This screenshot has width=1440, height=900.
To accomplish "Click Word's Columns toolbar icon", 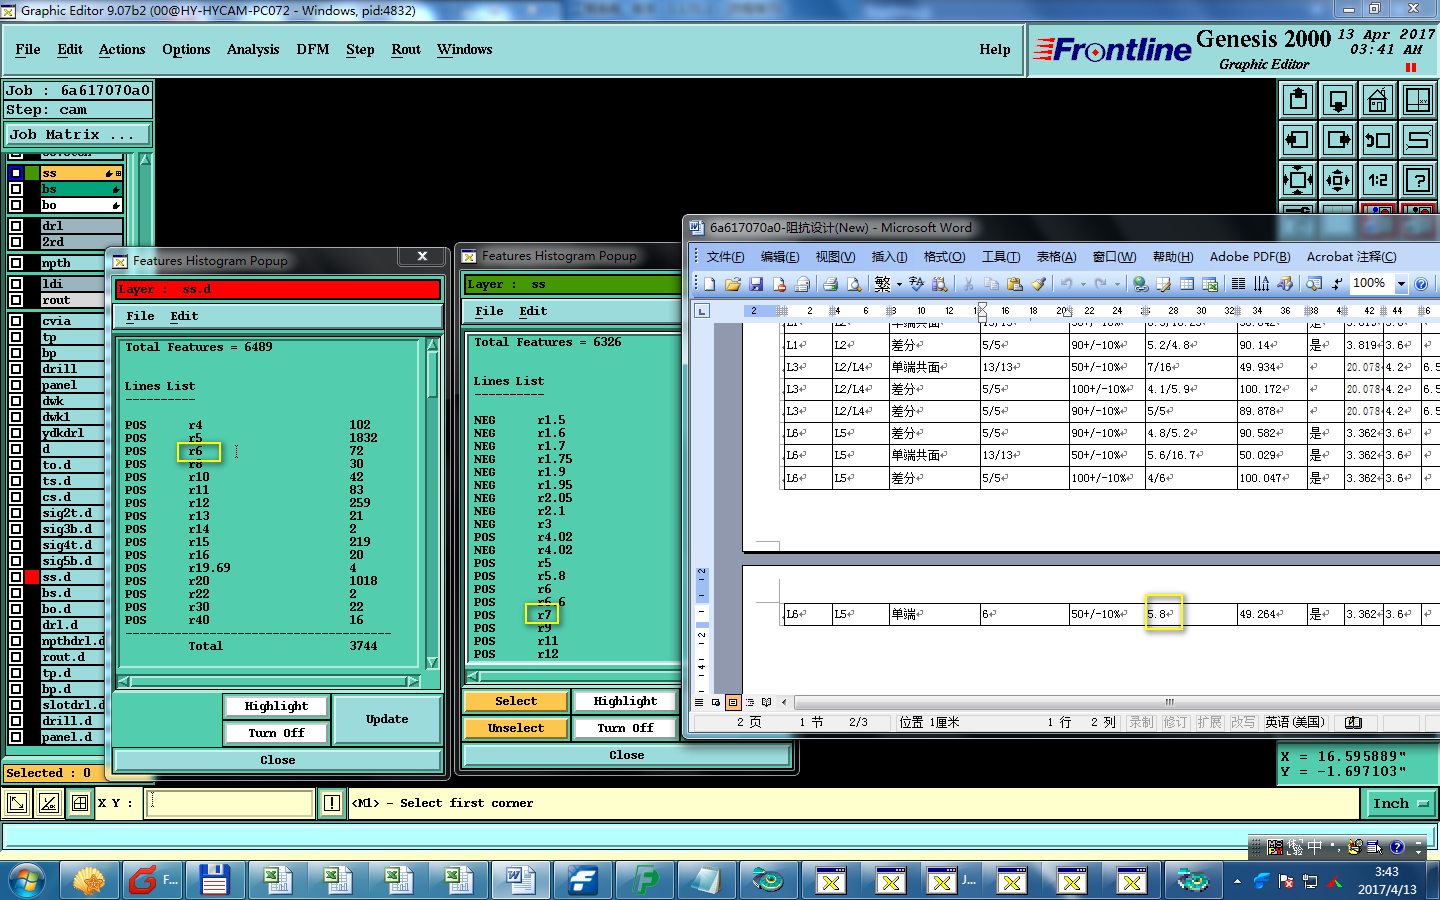I will coord(1238,284).
